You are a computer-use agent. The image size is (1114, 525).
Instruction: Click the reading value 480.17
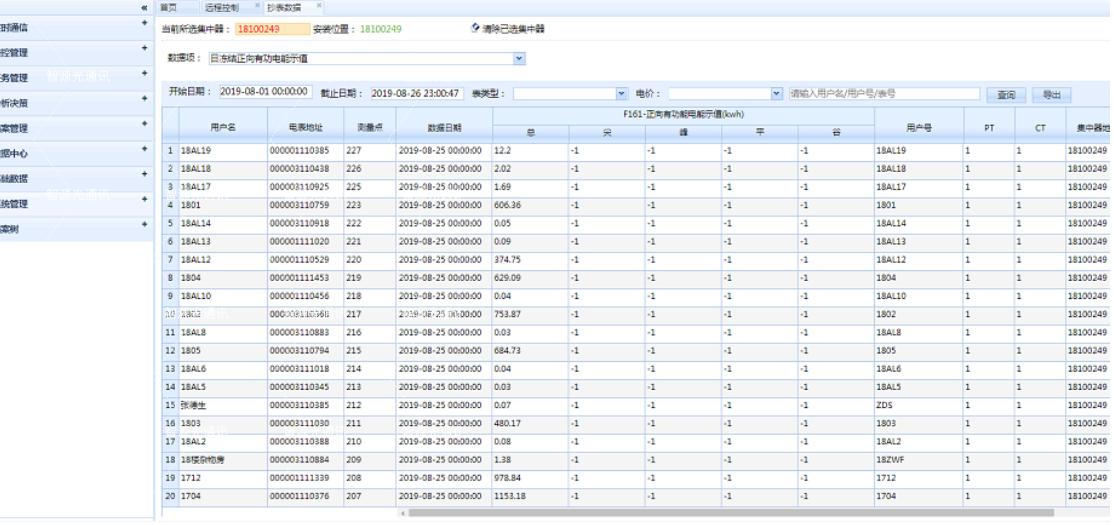pos(507,423)
